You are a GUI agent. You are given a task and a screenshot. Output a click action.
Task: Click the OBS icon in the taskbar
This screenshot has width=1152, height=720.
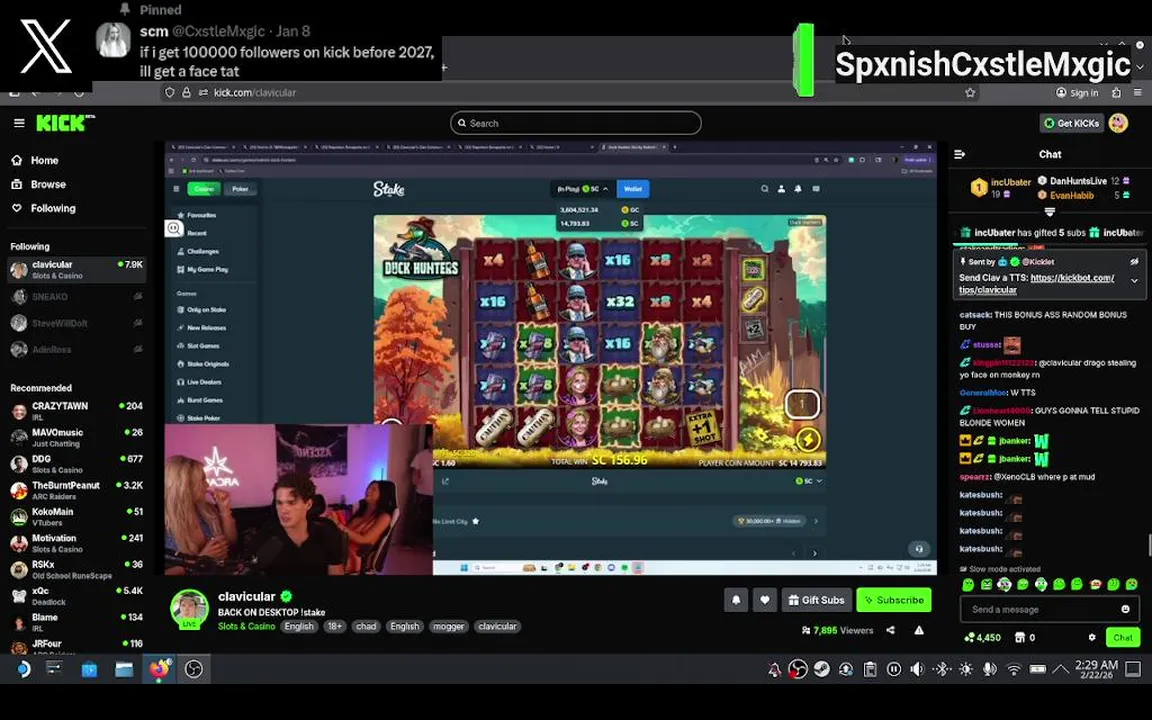pyautogui.click(x=193, y=669)
